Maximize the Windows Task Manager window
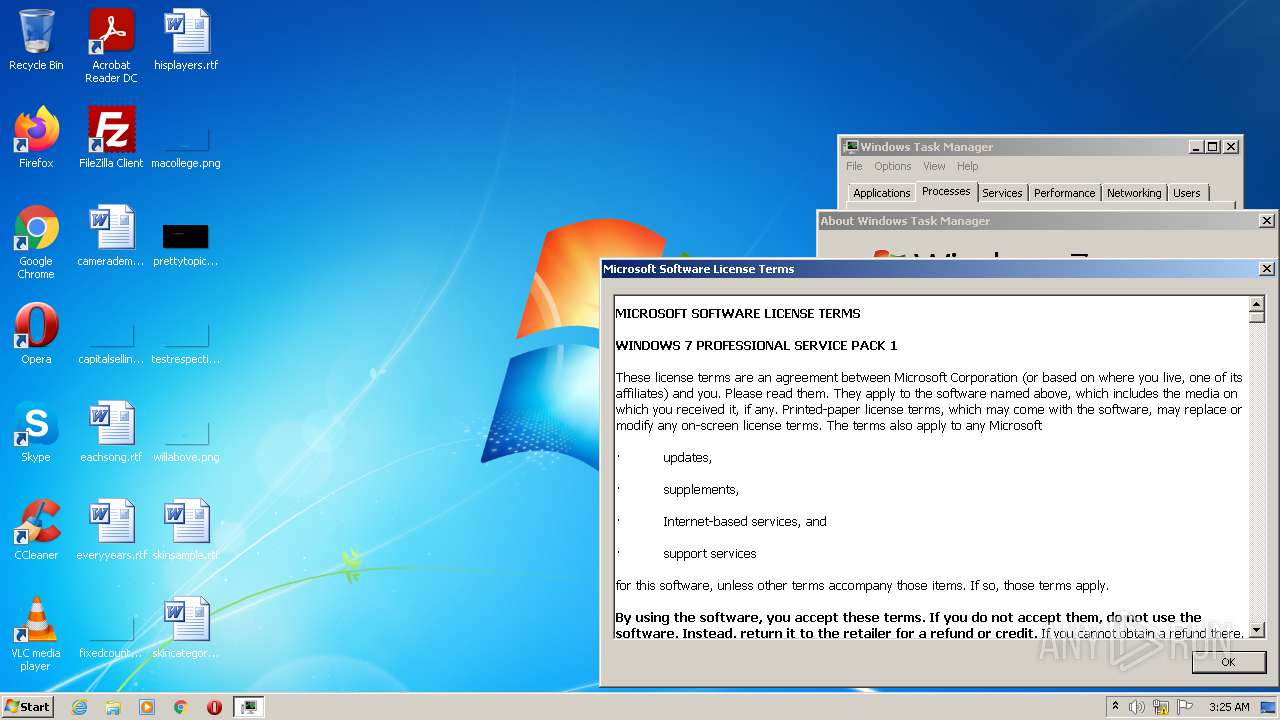This screenshot has width=1280, height=720. point(1213,147)
